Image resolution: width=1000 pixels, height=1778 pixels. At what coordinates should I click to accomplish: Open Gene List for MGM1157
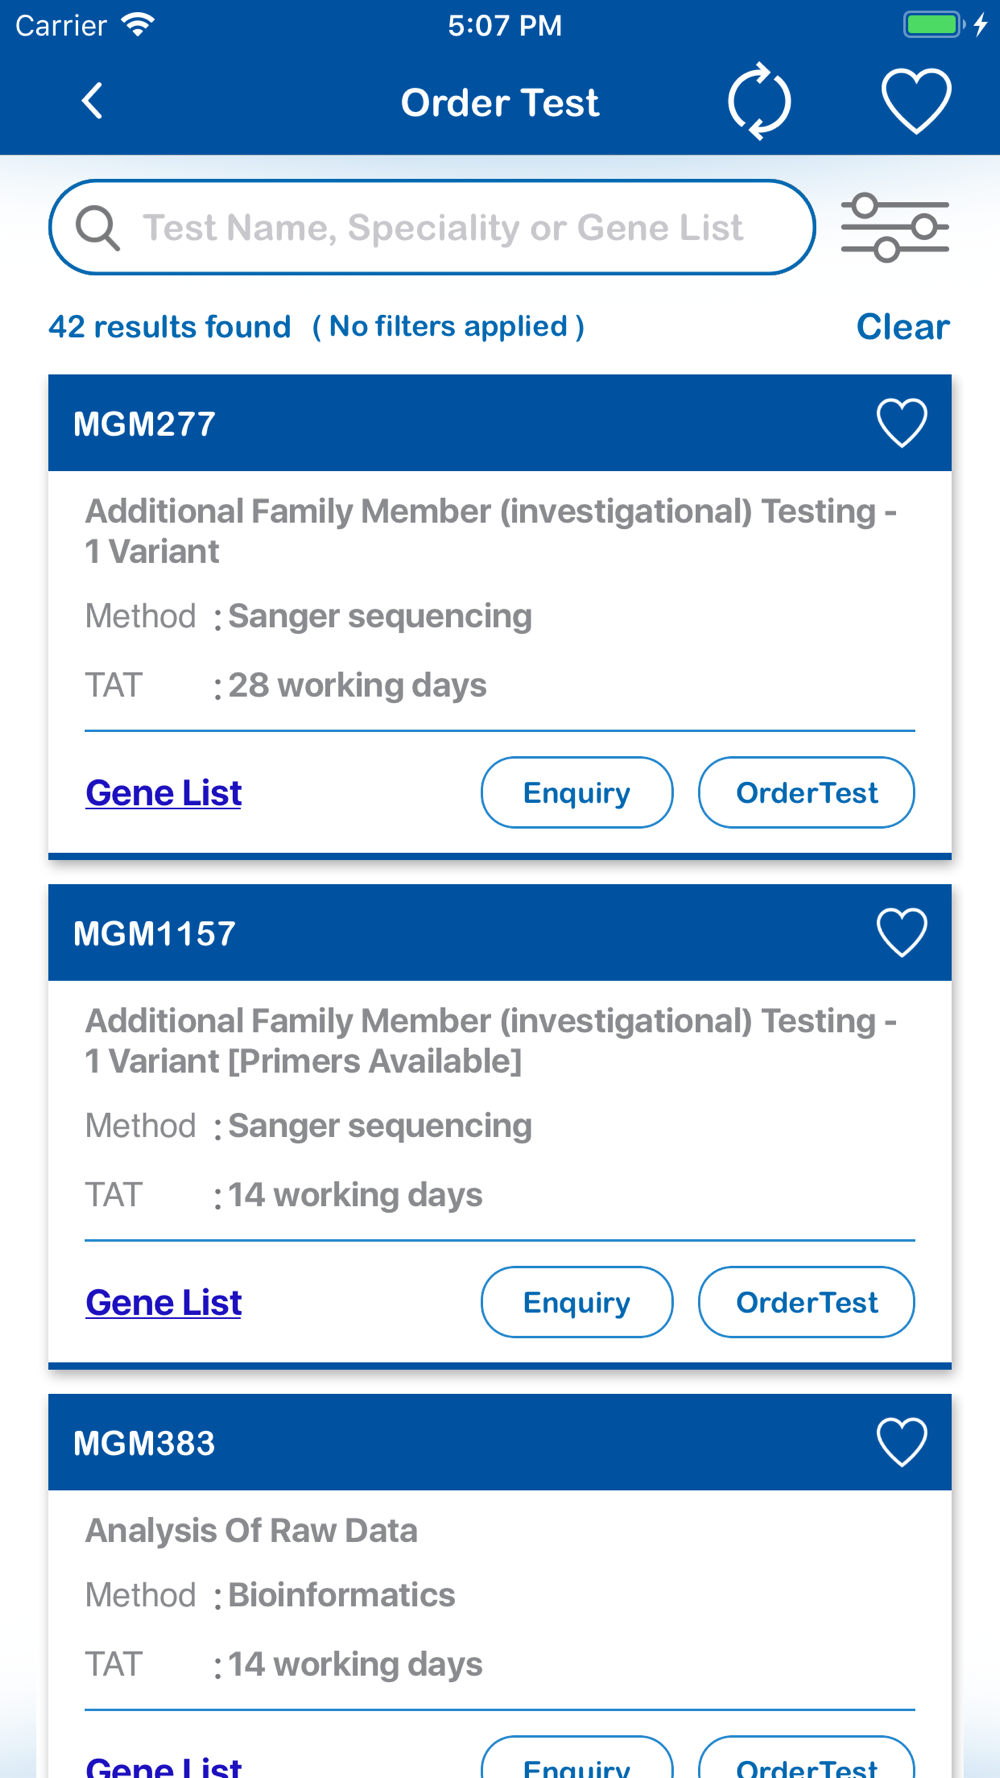point(164,1302)
